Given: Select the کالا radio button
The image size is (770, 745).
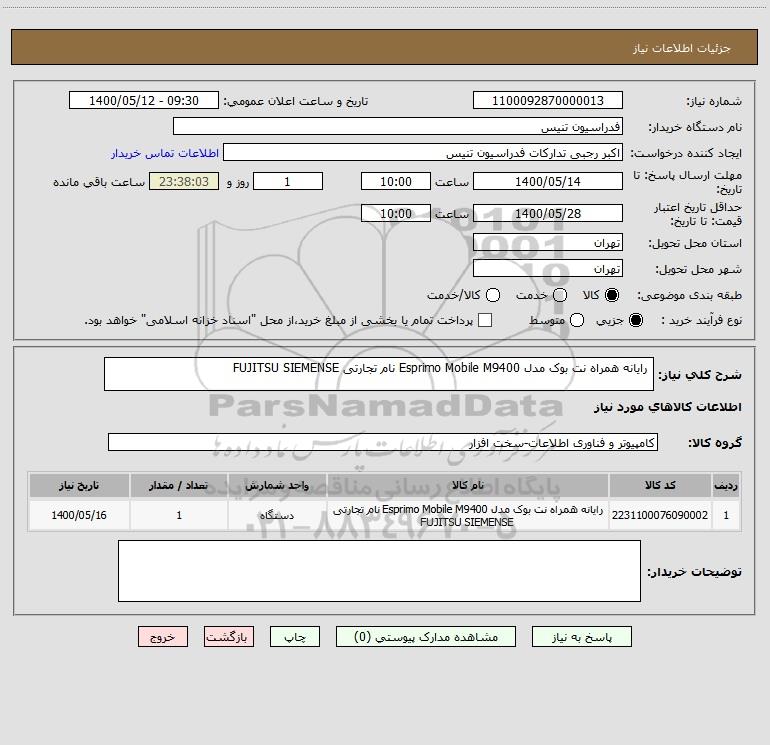Looking at the screenshot, I should coord(612,295).
